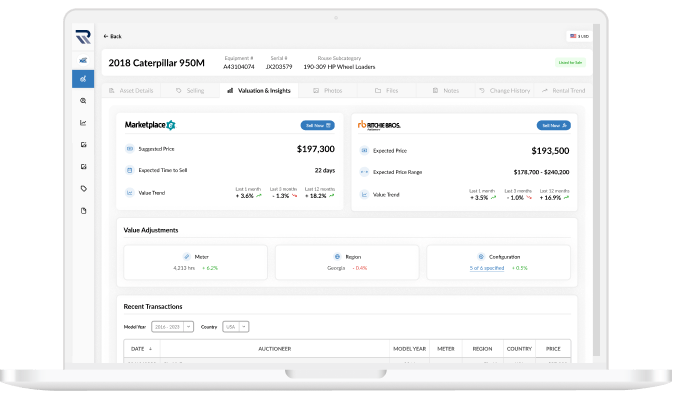Click the Listed for Sale status badge
677x399 pixels.
tap(570, 63)
